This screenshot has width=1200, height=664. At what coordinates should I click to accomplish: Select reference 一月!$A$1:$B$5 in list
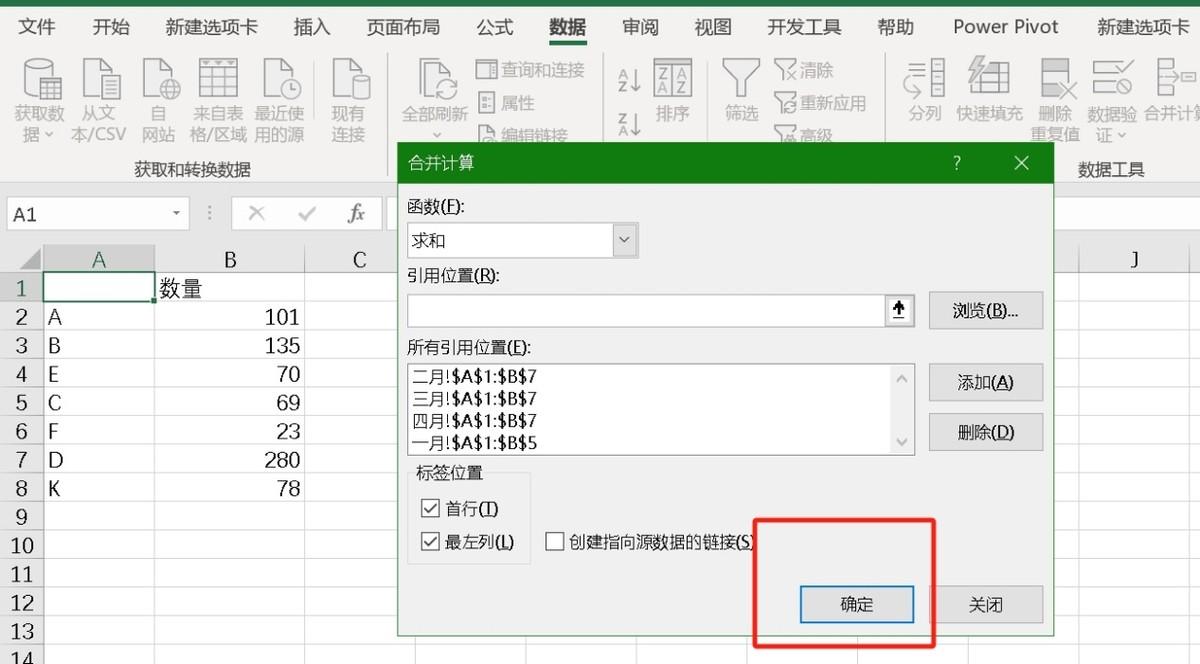(x=474, y=442)
